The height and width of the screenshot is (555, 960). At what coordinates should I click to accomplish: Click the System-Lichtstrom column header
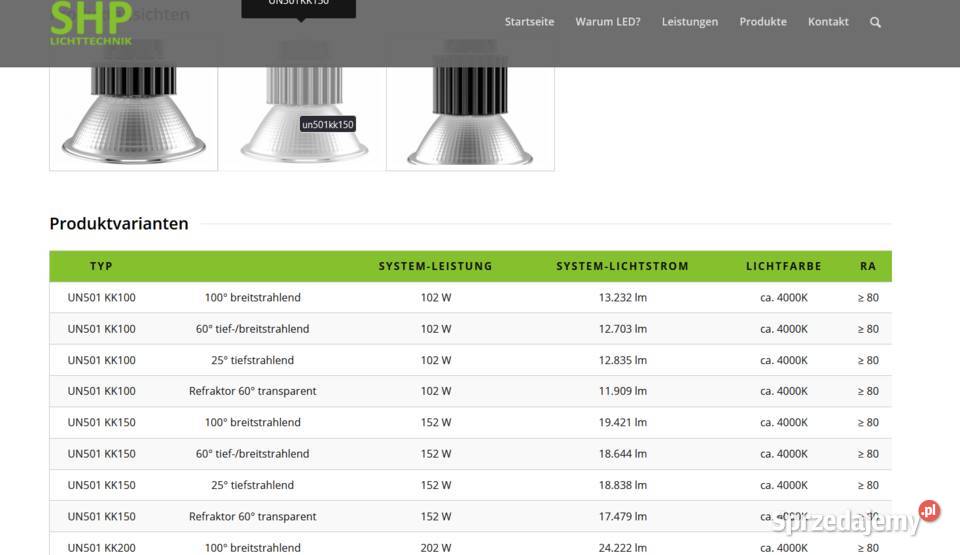coord(622,266)
